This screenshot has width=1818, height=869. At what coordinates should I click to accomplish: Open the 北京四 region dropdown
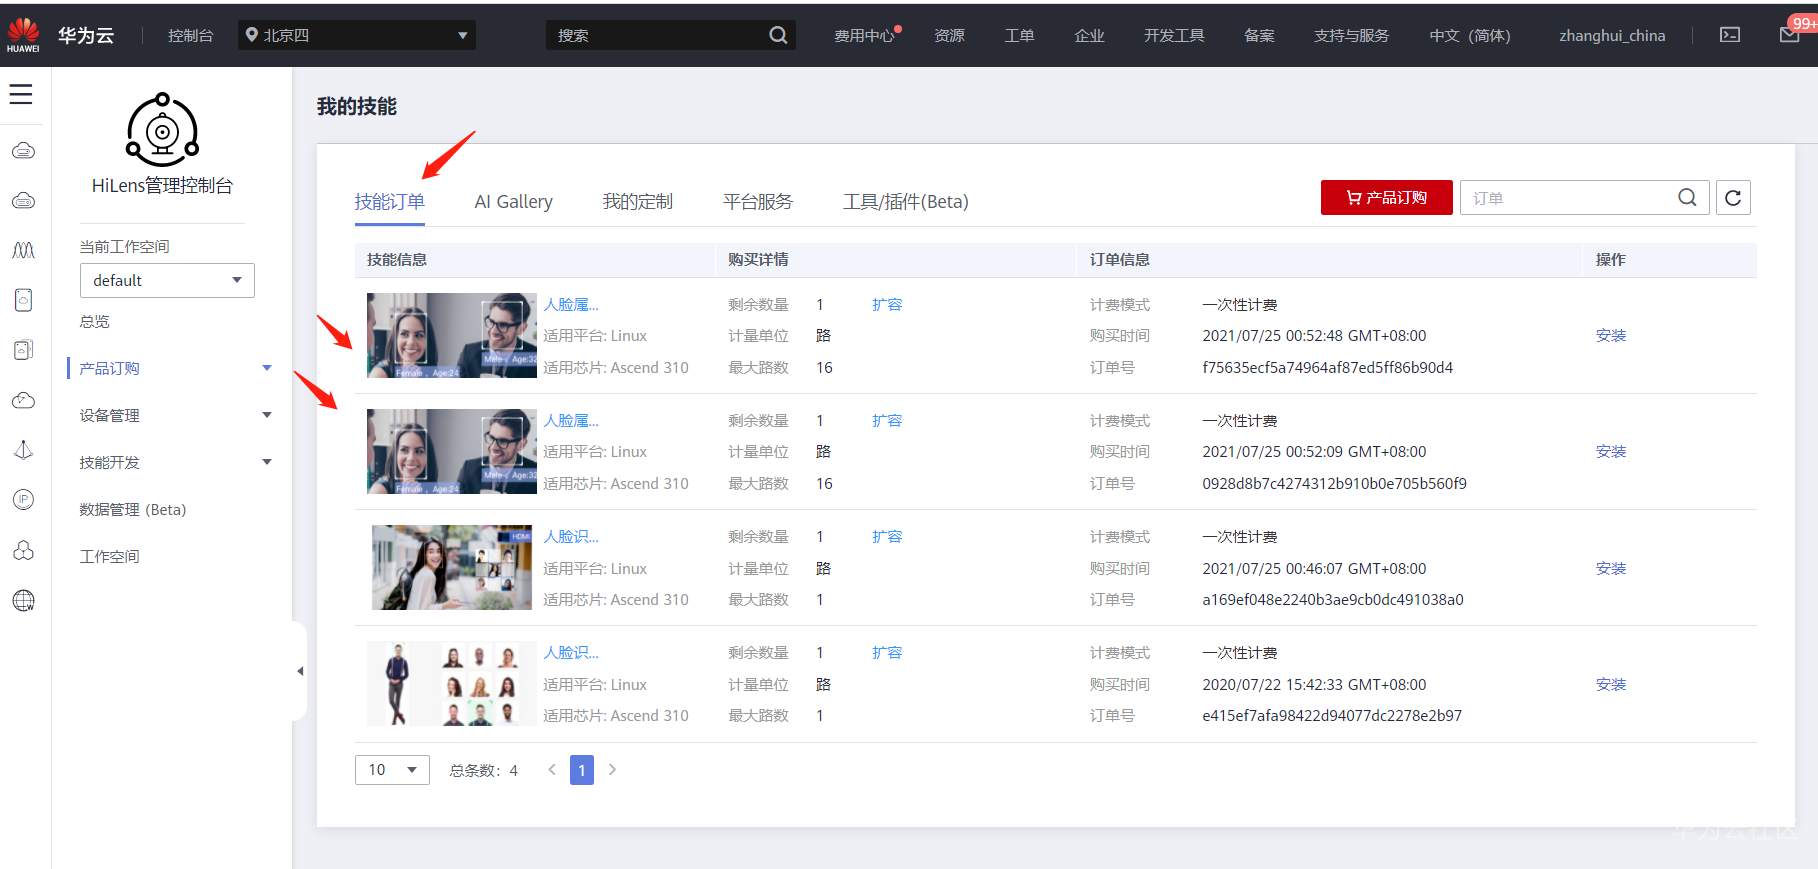point(357,35)
